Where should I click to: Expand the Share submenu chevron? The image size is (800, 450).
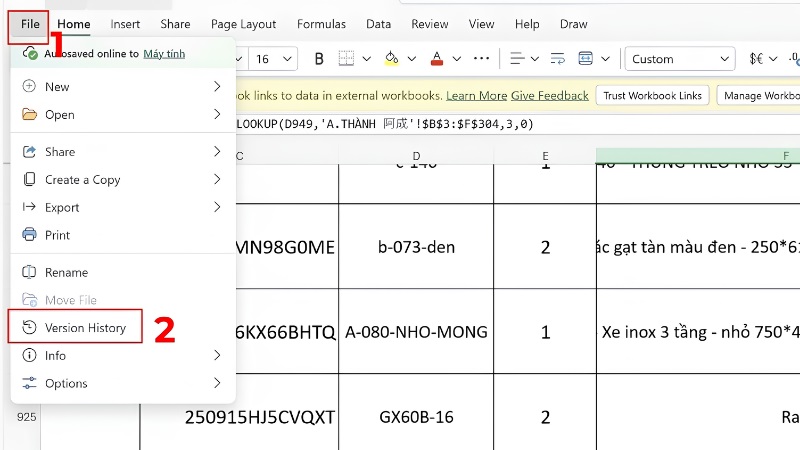click(x=217, y=151)
